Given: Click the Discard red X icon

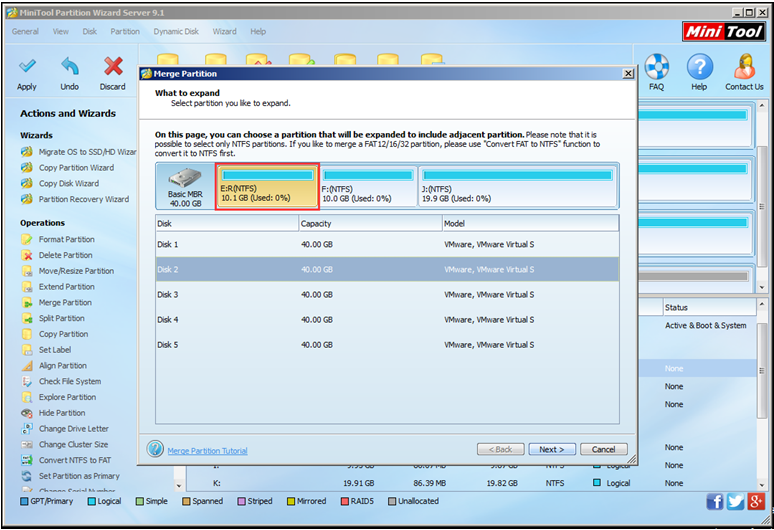Looking at the screenshot, I should (x=113, y=66).
